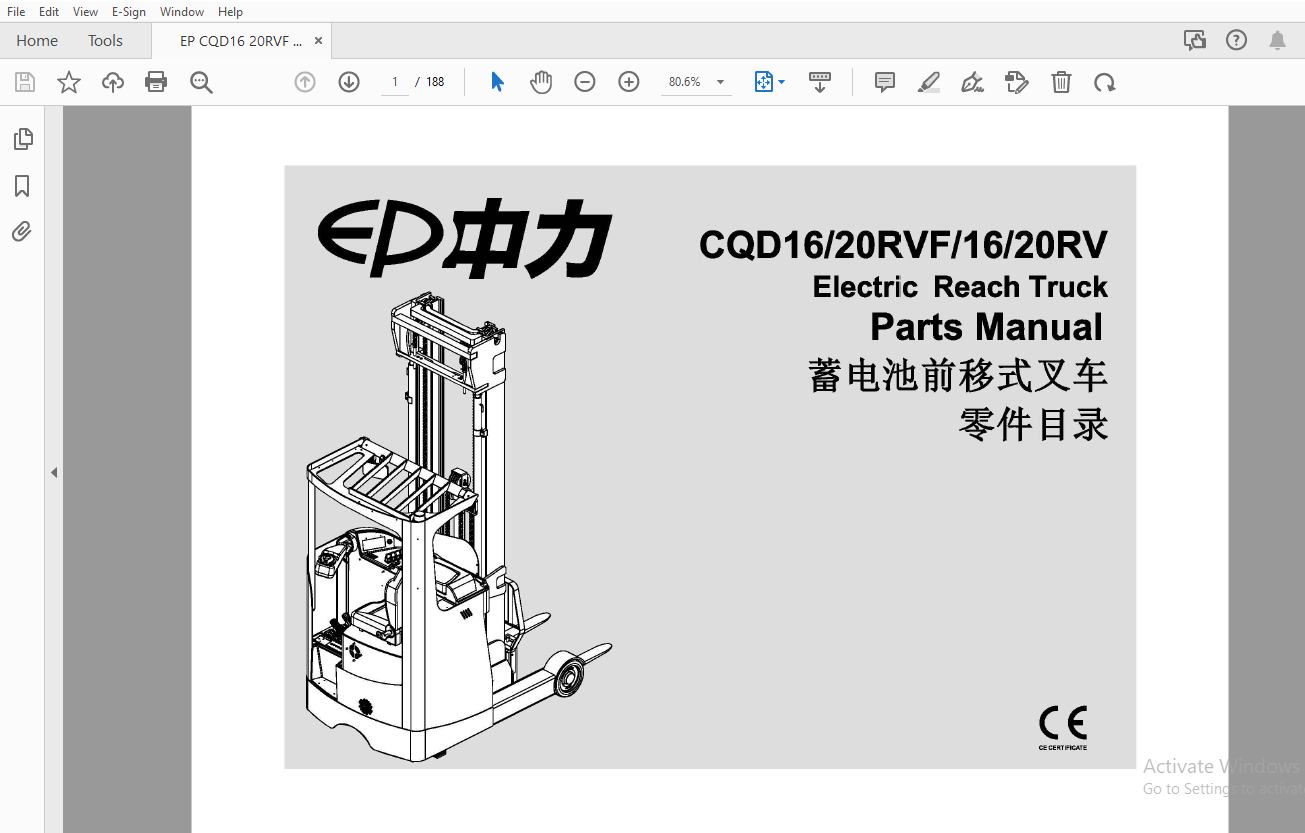Image resolution: width=1305 pixels, height=833 pixels.
Task: Open the View menu
Action: [x=85, y=11]
